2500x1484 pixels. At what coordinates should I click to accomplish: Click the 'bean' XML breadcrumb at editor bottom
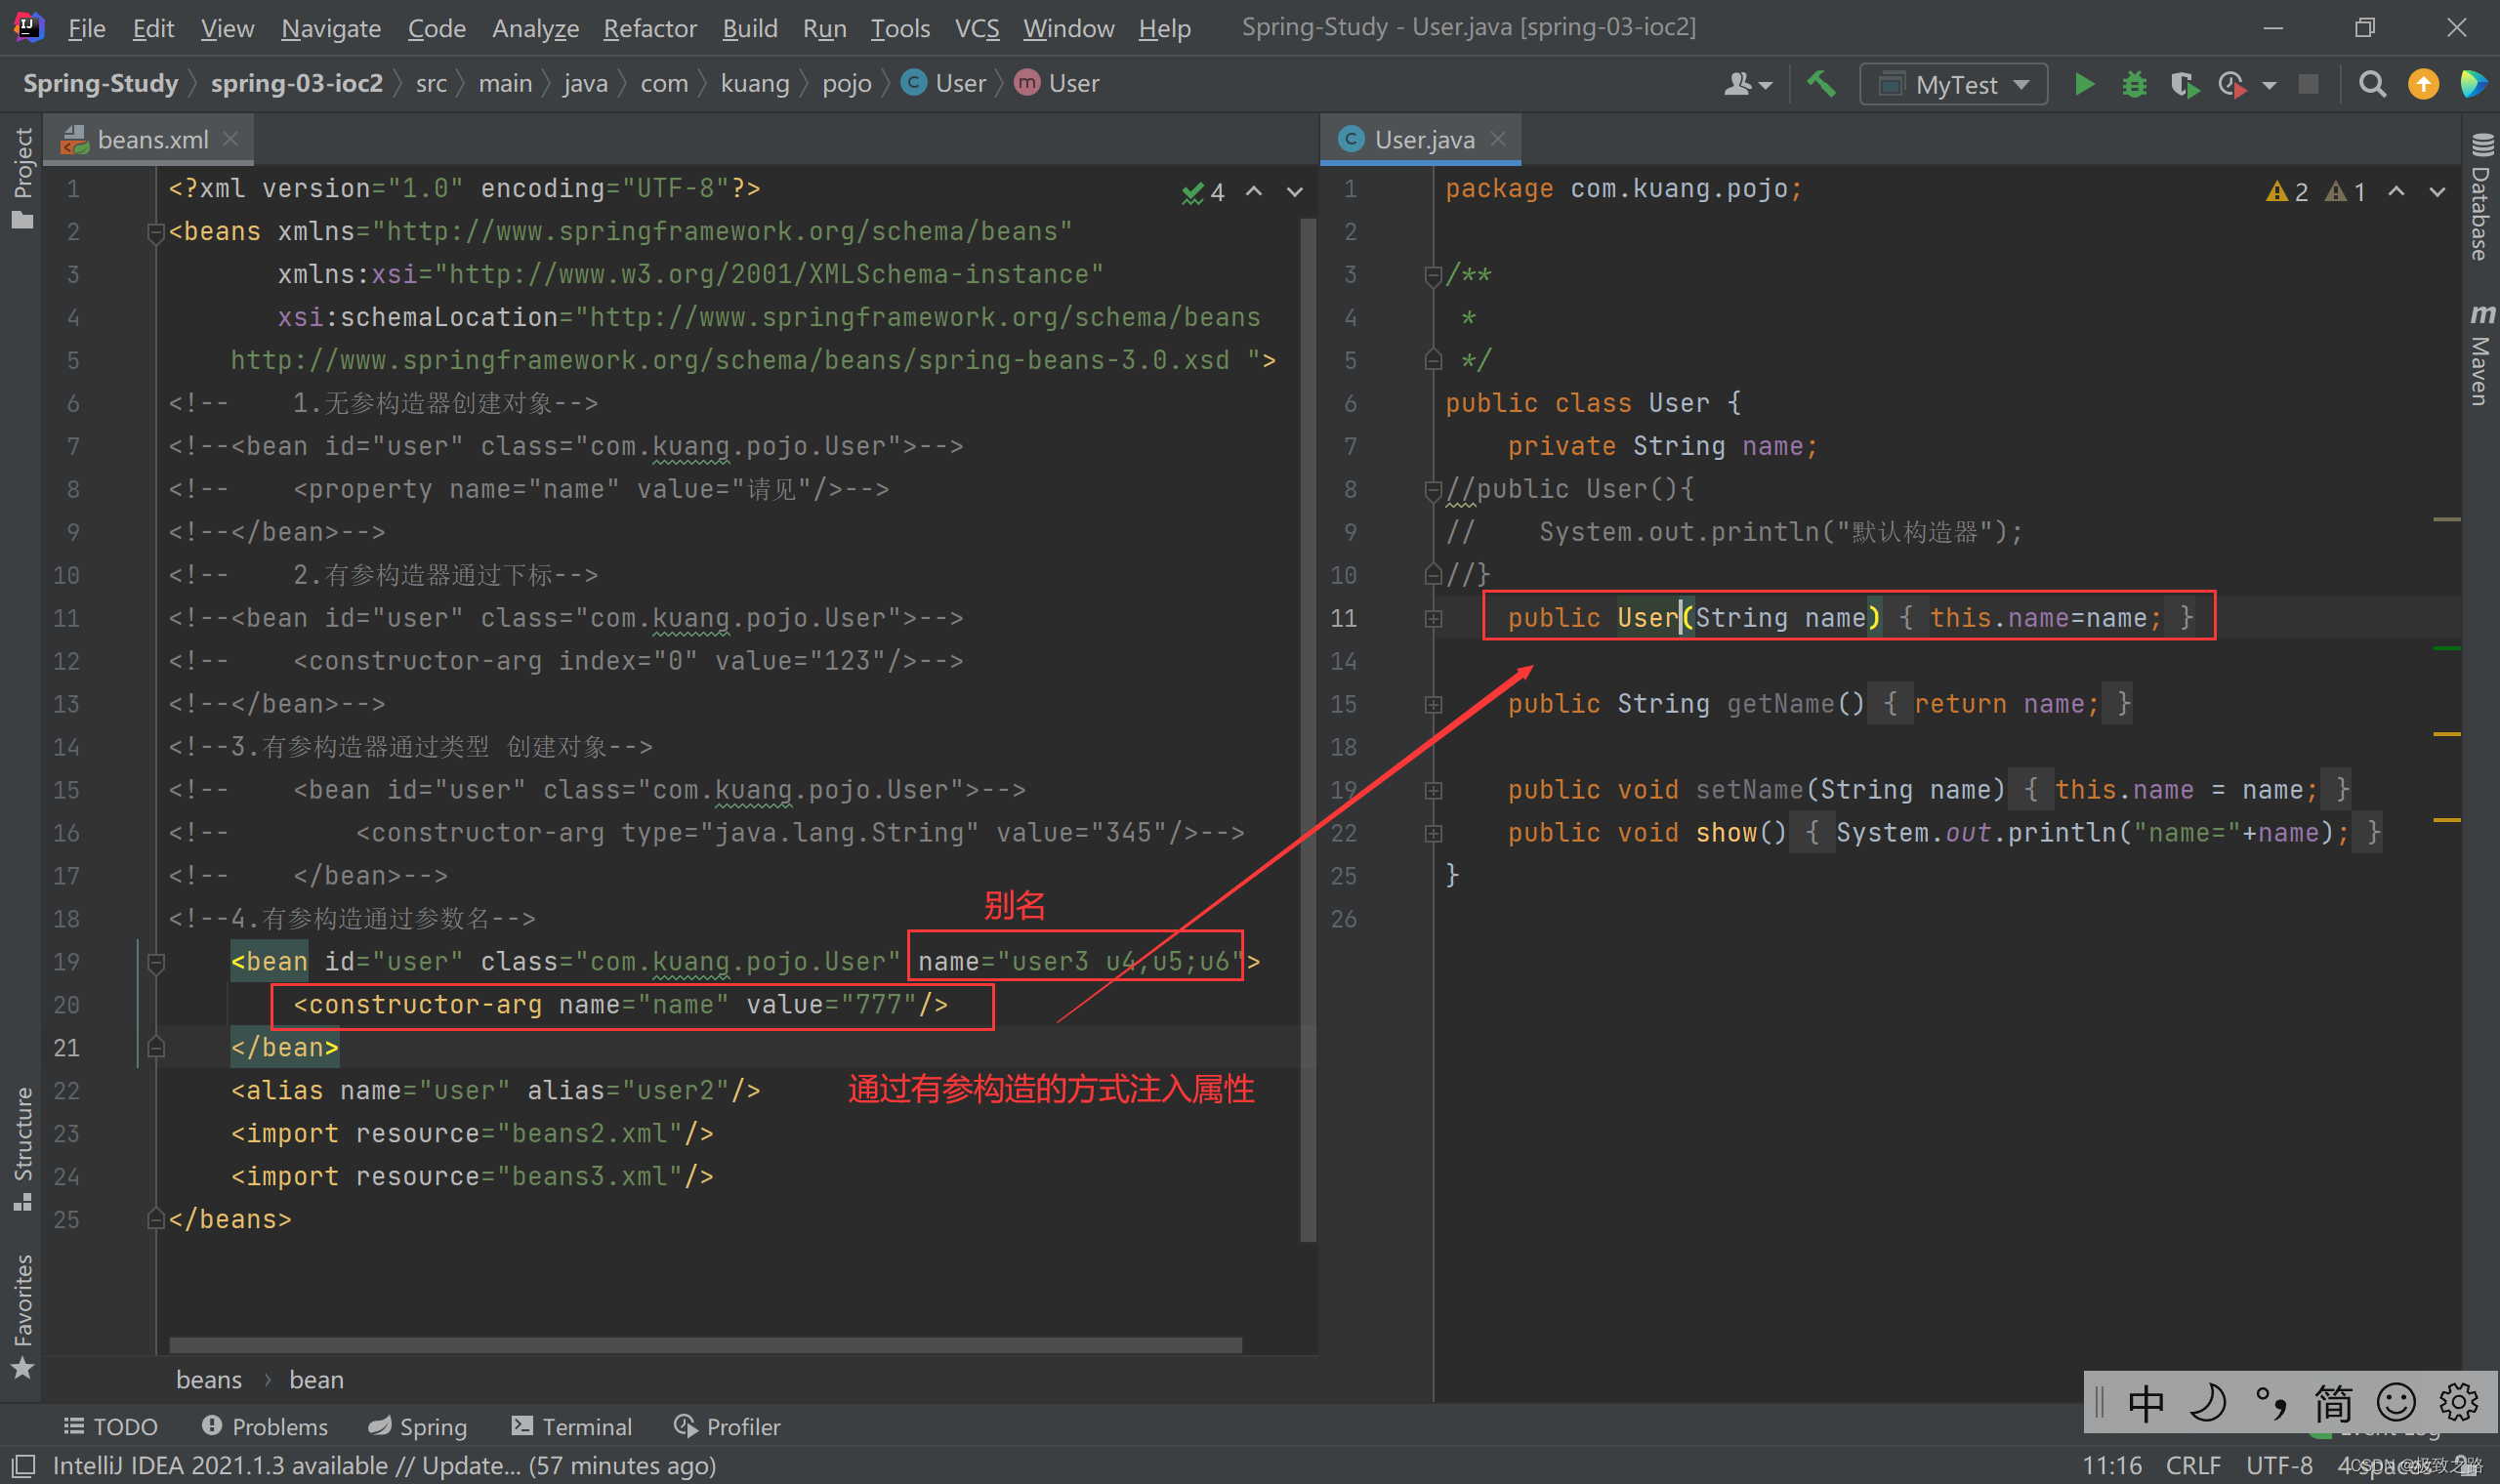[316, 1380]
